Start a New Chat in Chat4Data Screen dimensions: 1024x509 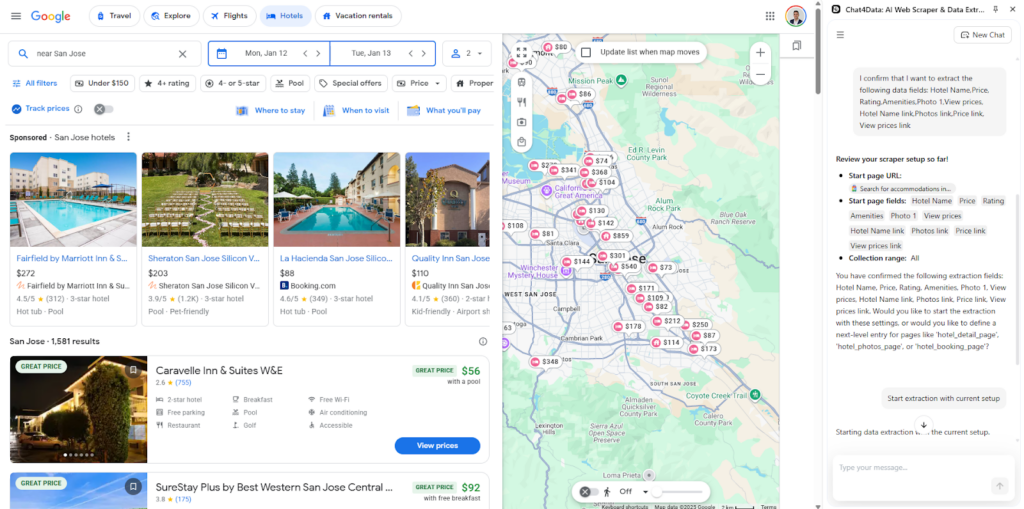point(982,35)
